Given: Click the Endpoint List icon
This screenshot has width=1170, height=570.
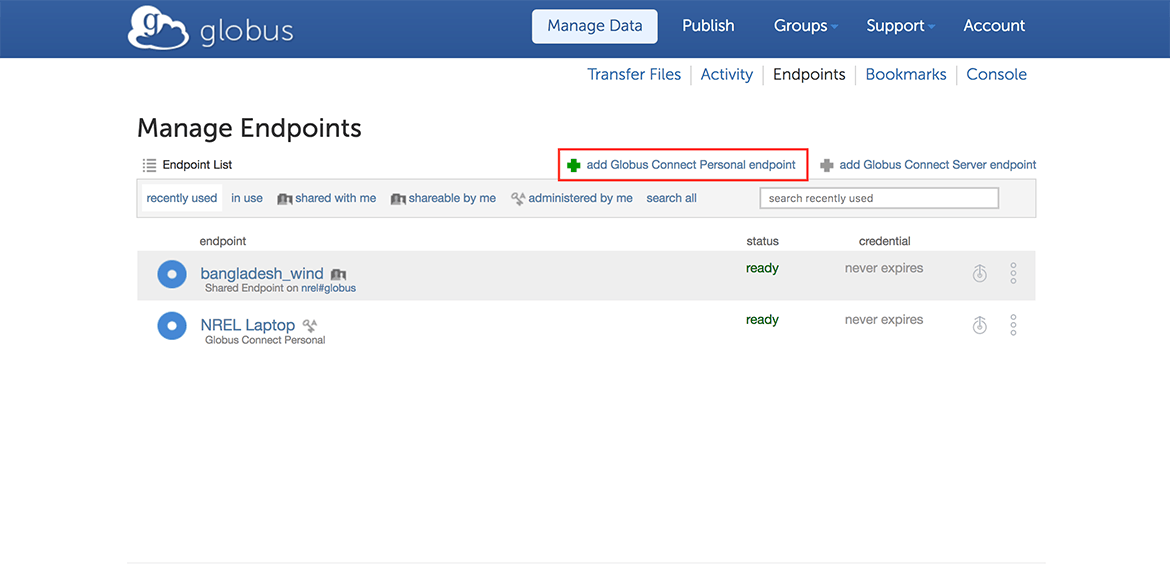Looking at the screenshot, I should [x=149, y=165].
